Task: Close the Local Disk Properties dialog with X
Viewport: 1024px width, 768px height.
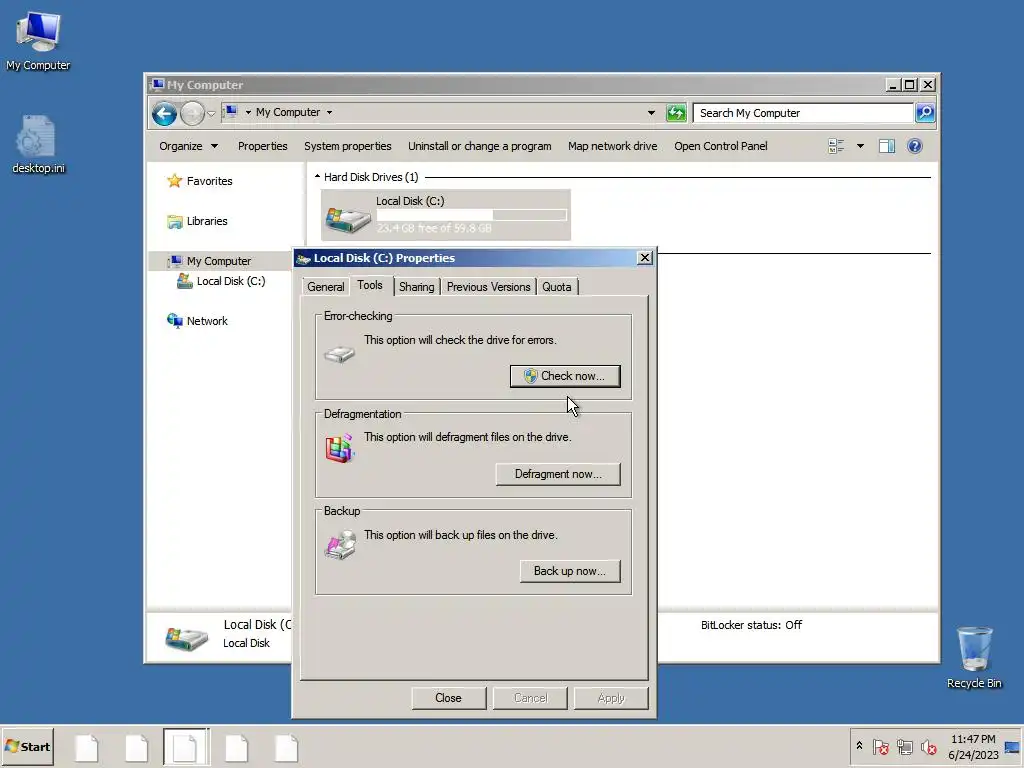Action: [645, 257]
